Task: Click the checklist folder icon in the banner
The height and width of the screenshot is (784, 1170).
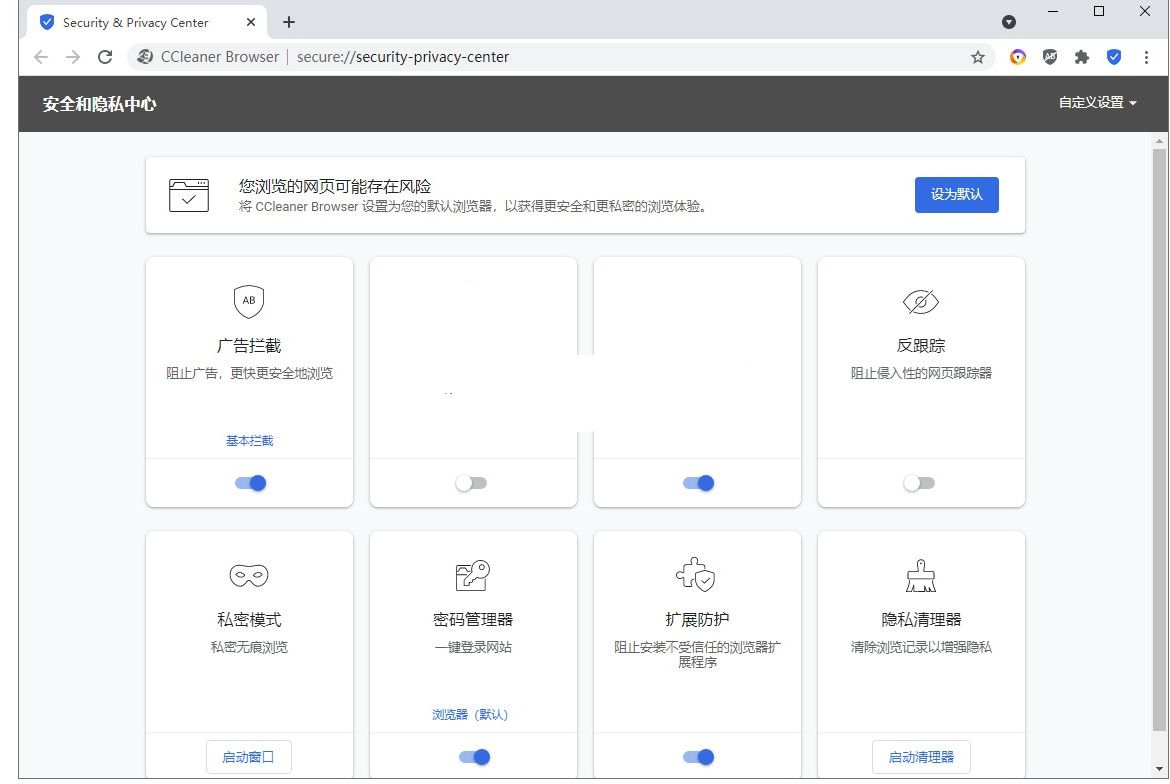Action: point(189,195)
